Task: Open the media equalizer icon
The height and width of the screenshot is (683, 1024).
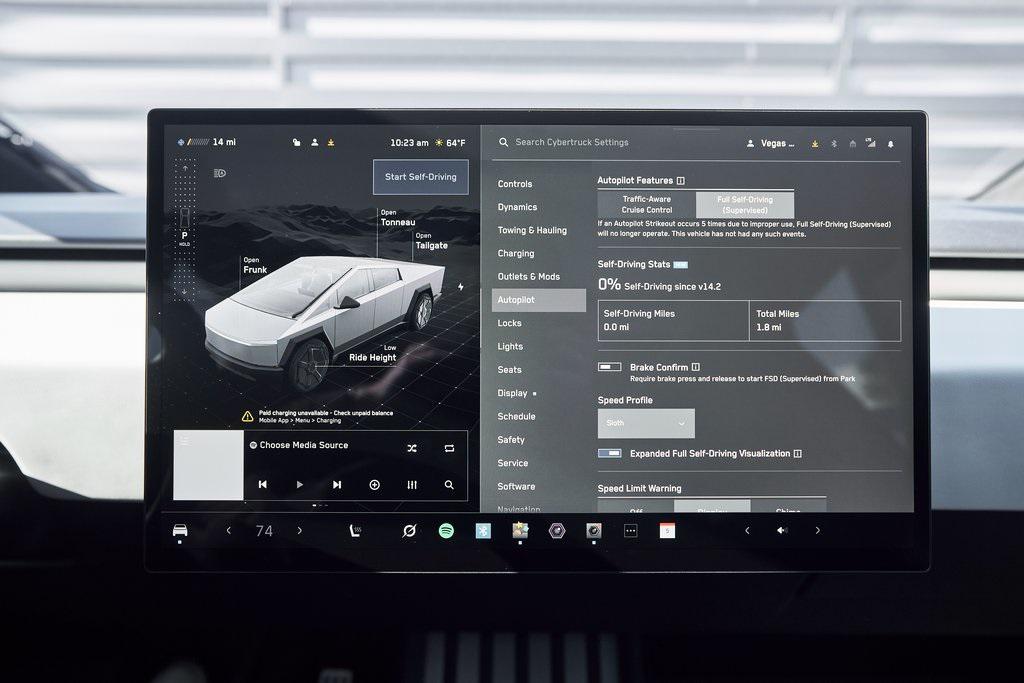Action: tap(412, 485)
